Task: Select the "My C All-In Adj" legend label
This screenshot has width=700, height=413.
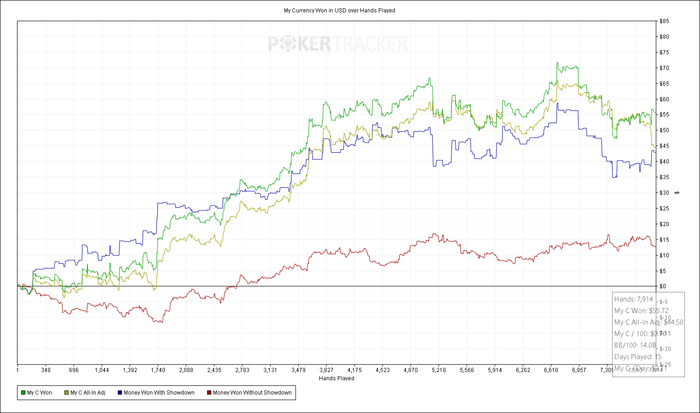Action: [x=88, y=393]
